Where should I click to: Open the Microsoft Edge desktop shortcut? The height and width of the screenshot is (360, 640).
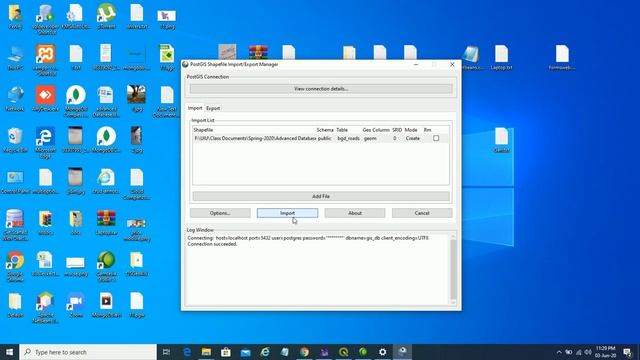45,142
